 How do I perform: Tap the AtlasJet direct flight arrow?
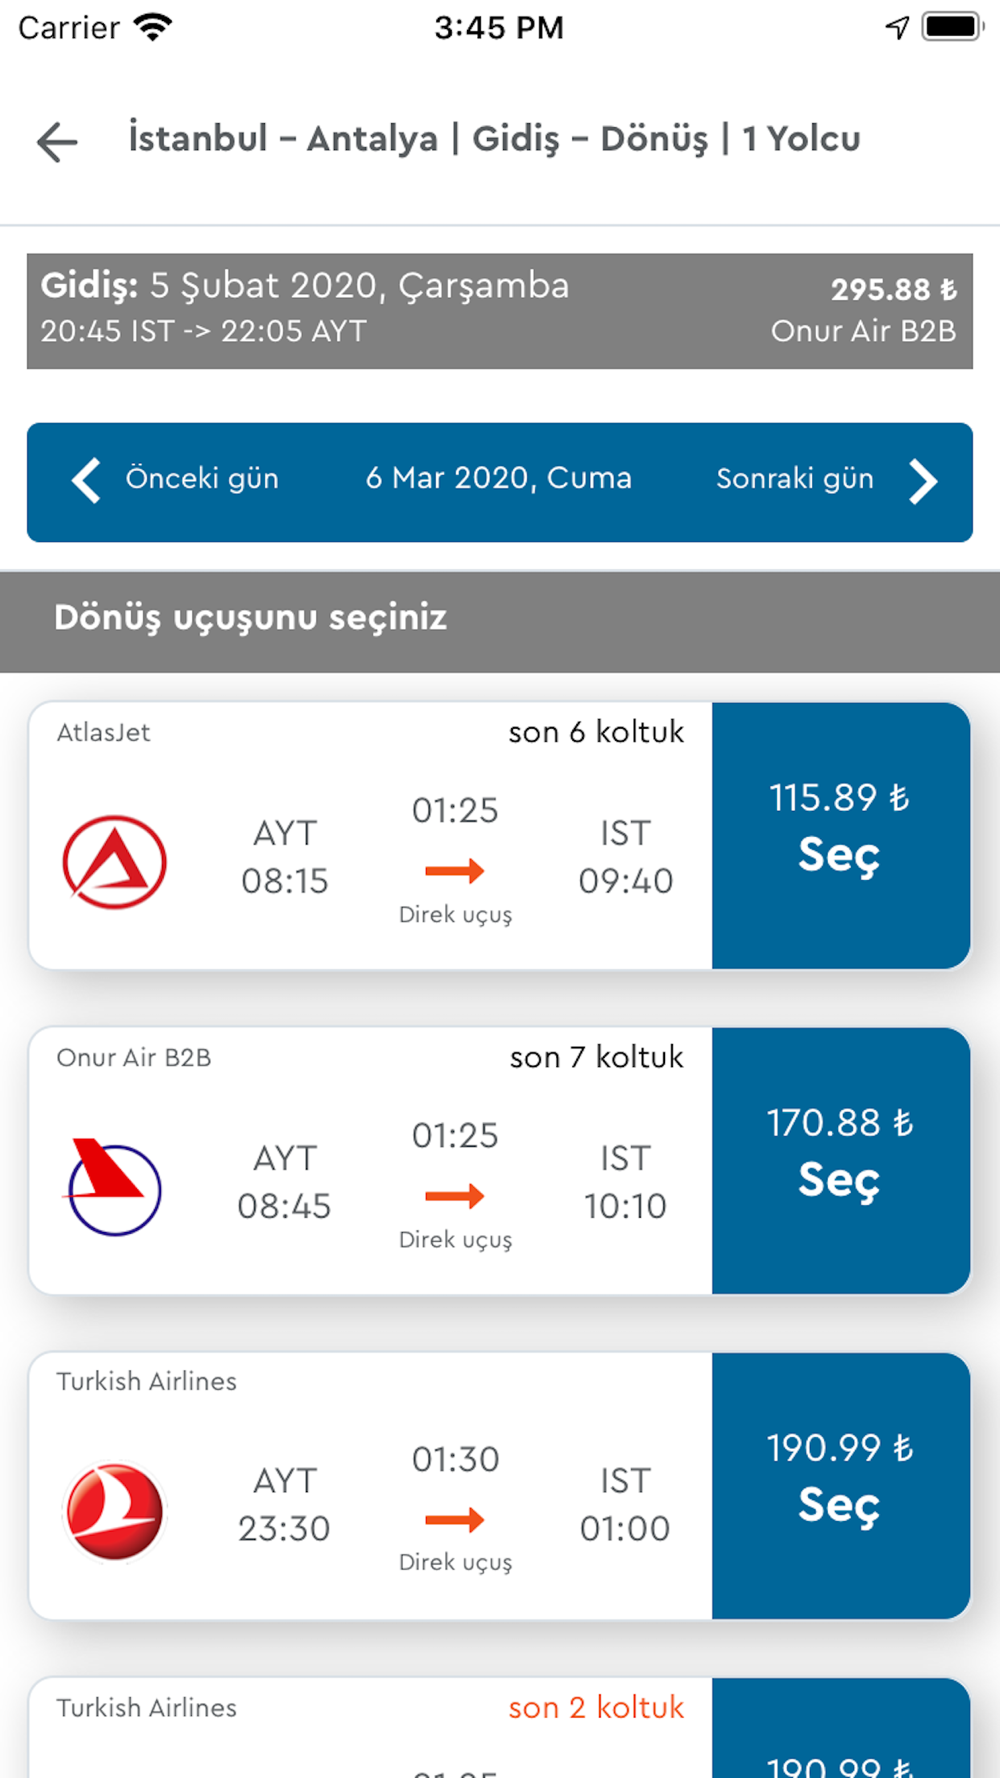[x=455, y=871]
